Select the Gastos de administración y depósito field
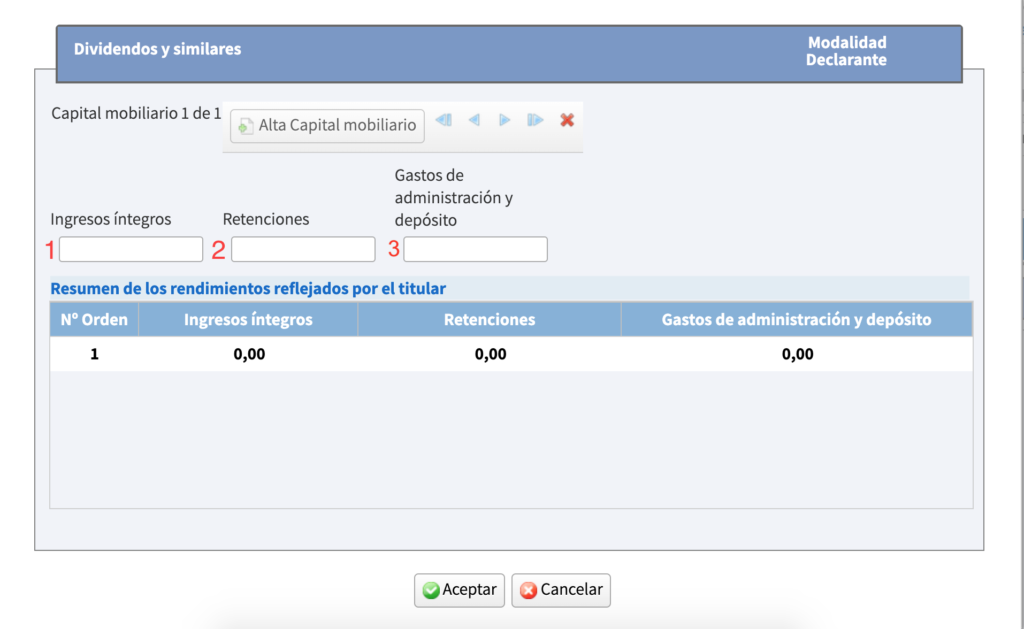This screenshot has width=1024, height=629. coord(475,249)
